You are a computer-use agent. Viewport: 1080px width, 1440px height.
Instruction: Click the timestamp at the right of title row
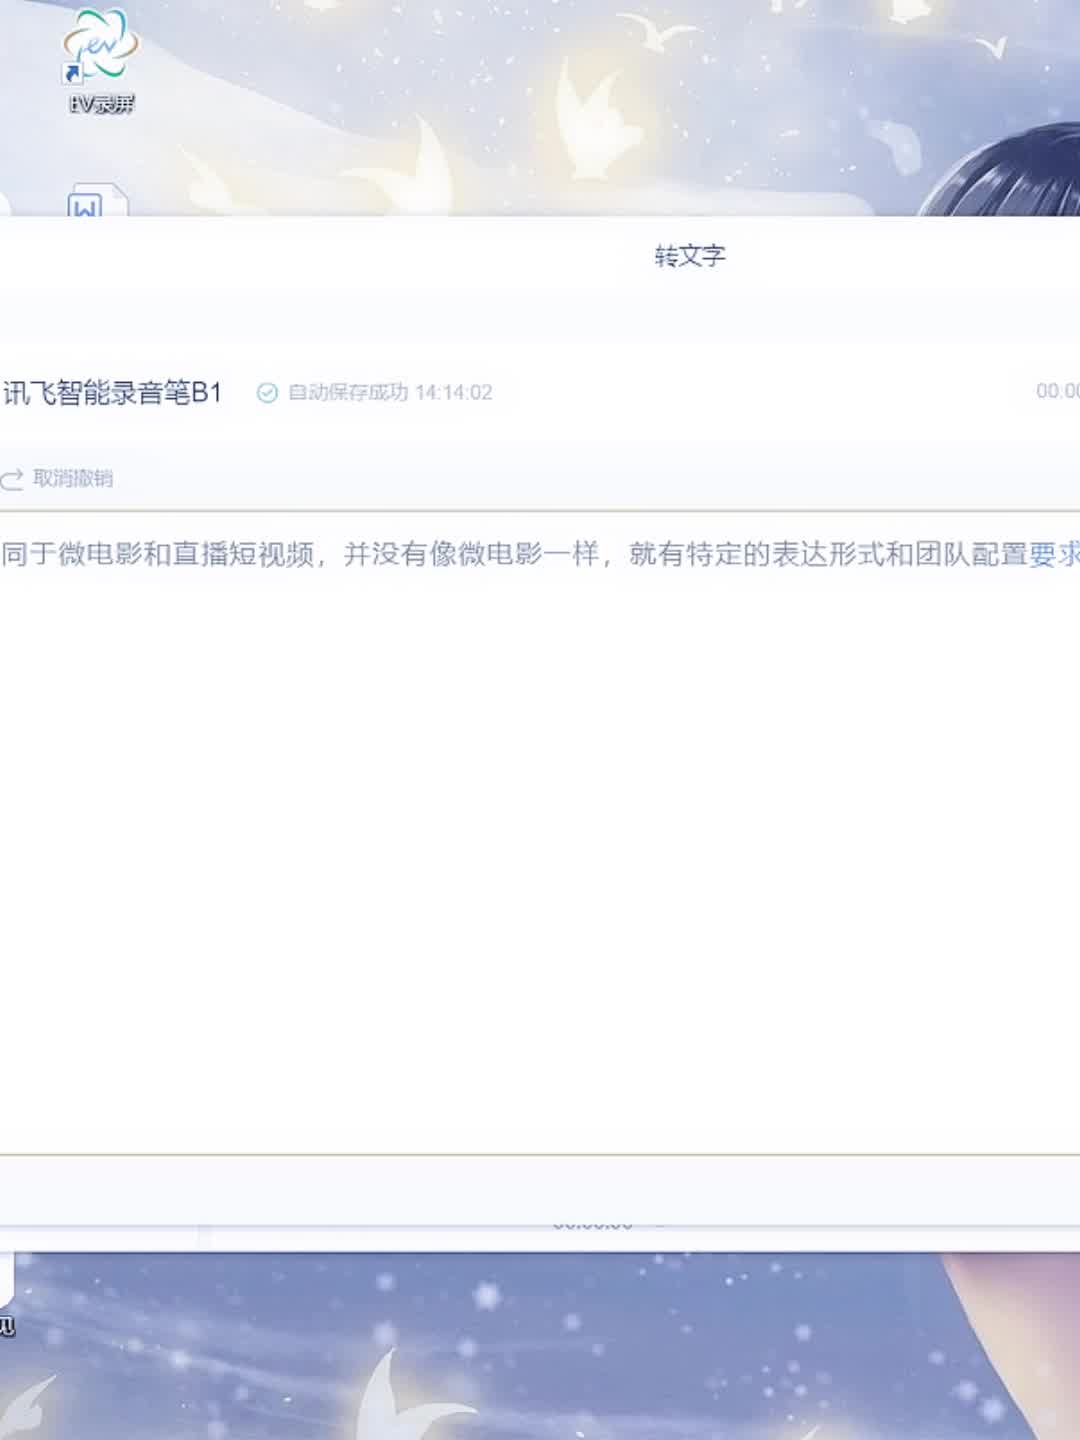click(x=1057, y=391)
